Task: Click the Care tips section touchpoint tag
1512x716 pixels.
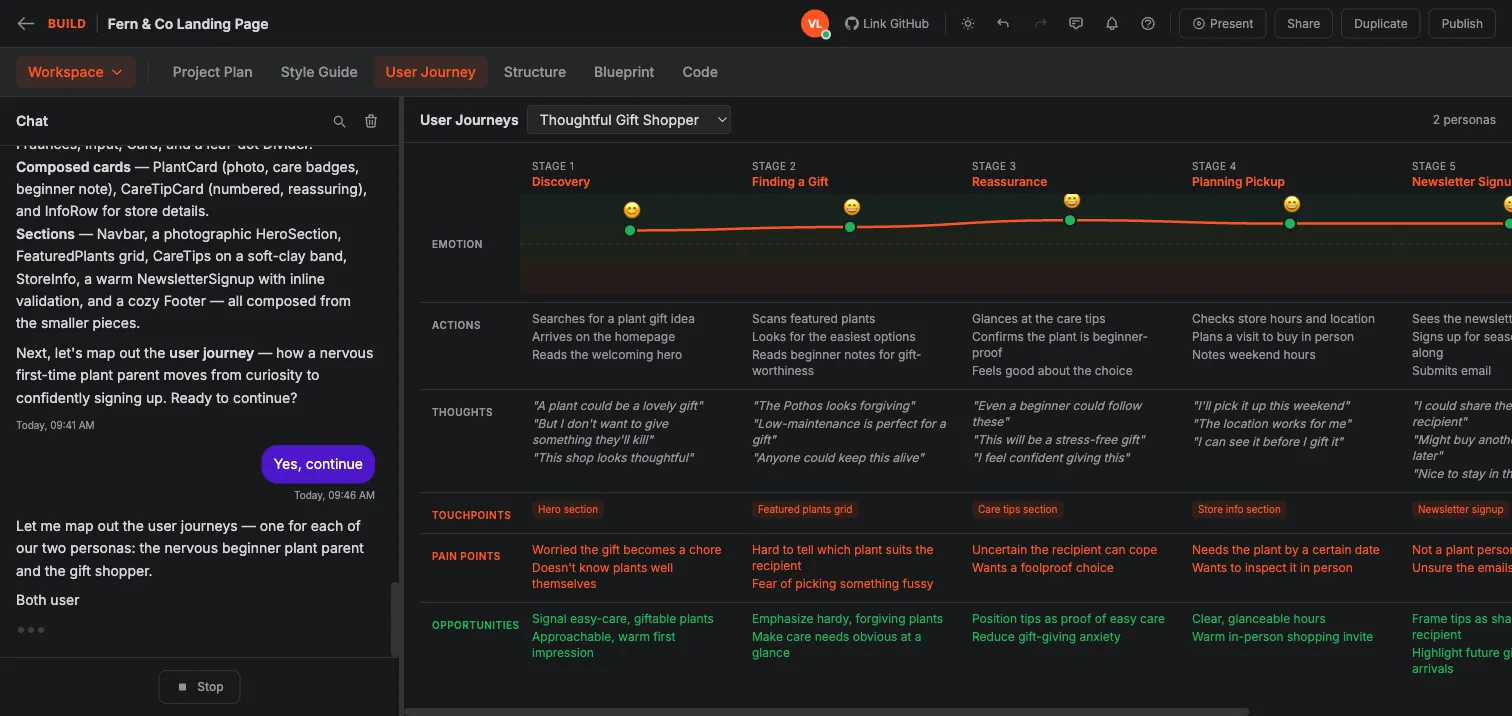Action: [1017, 510]
